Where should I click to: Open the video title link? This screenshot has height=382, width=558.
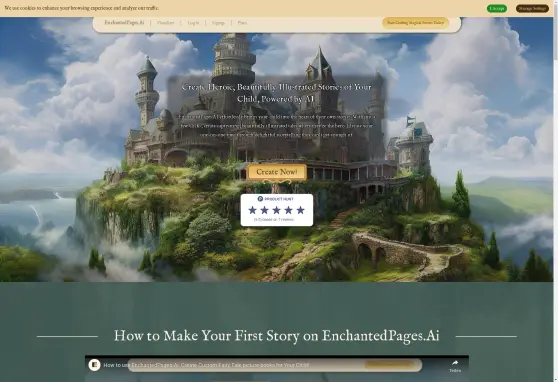206,365
